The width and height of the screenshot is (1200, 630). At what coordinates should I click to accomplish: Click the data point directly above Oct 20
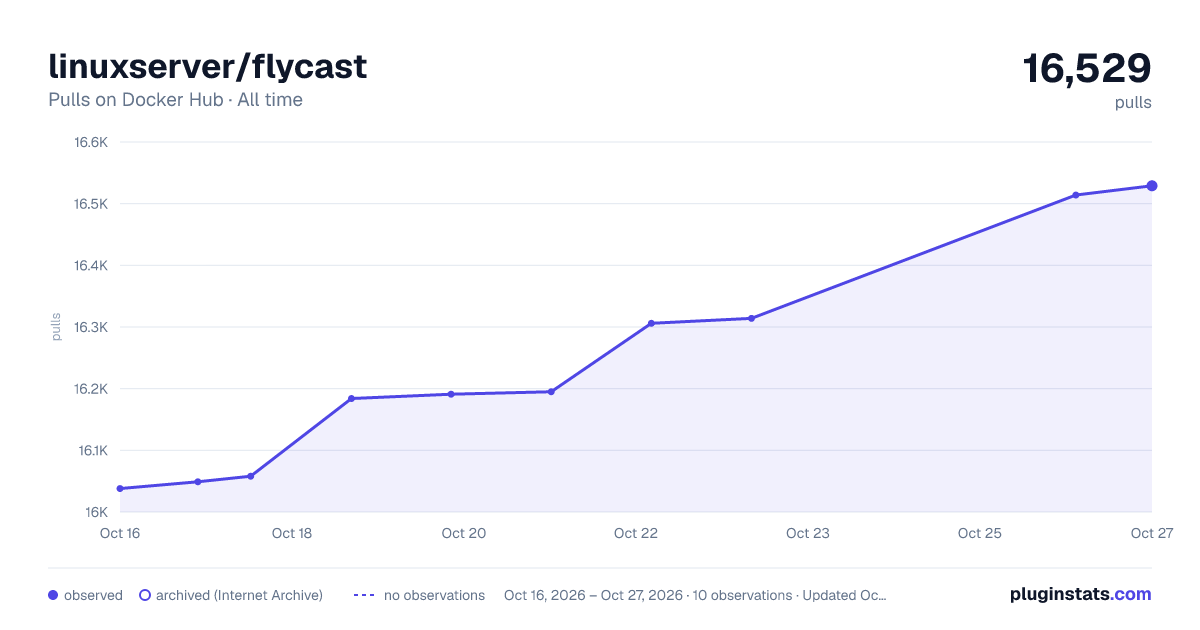pos(451,394)
